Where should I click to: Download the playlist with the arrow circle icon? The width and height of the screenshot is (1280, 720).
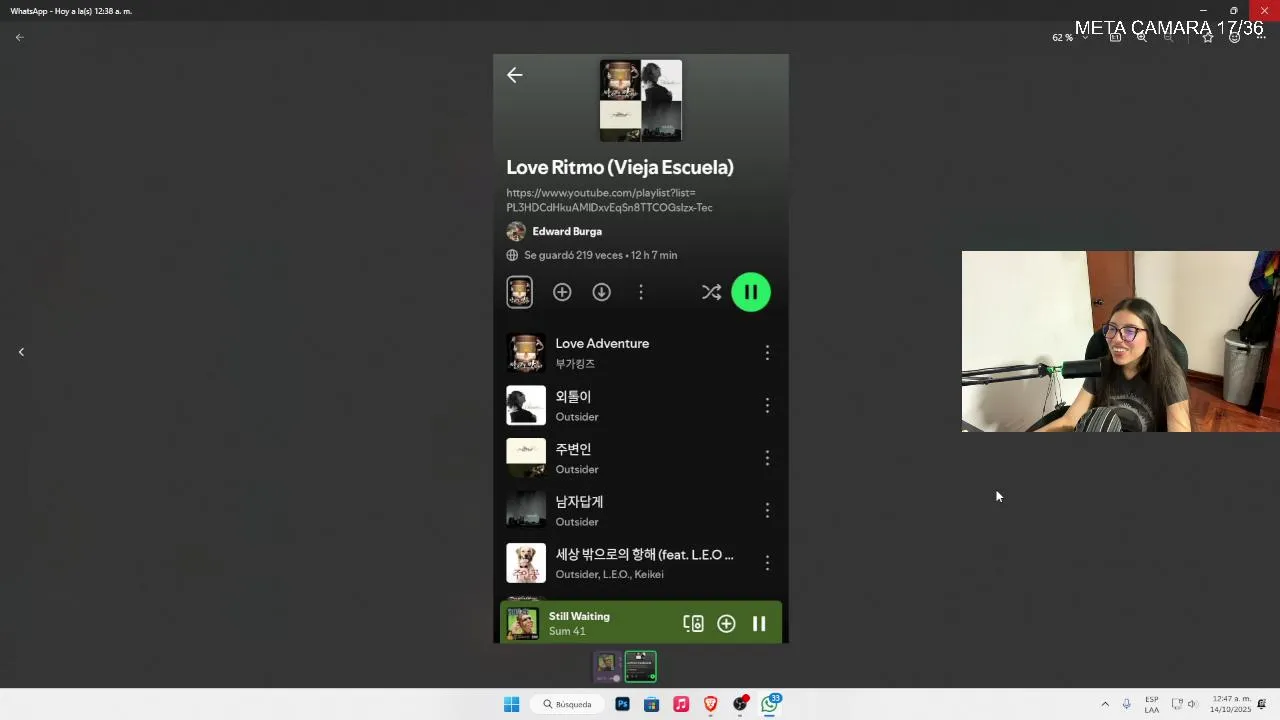point(601,292)
